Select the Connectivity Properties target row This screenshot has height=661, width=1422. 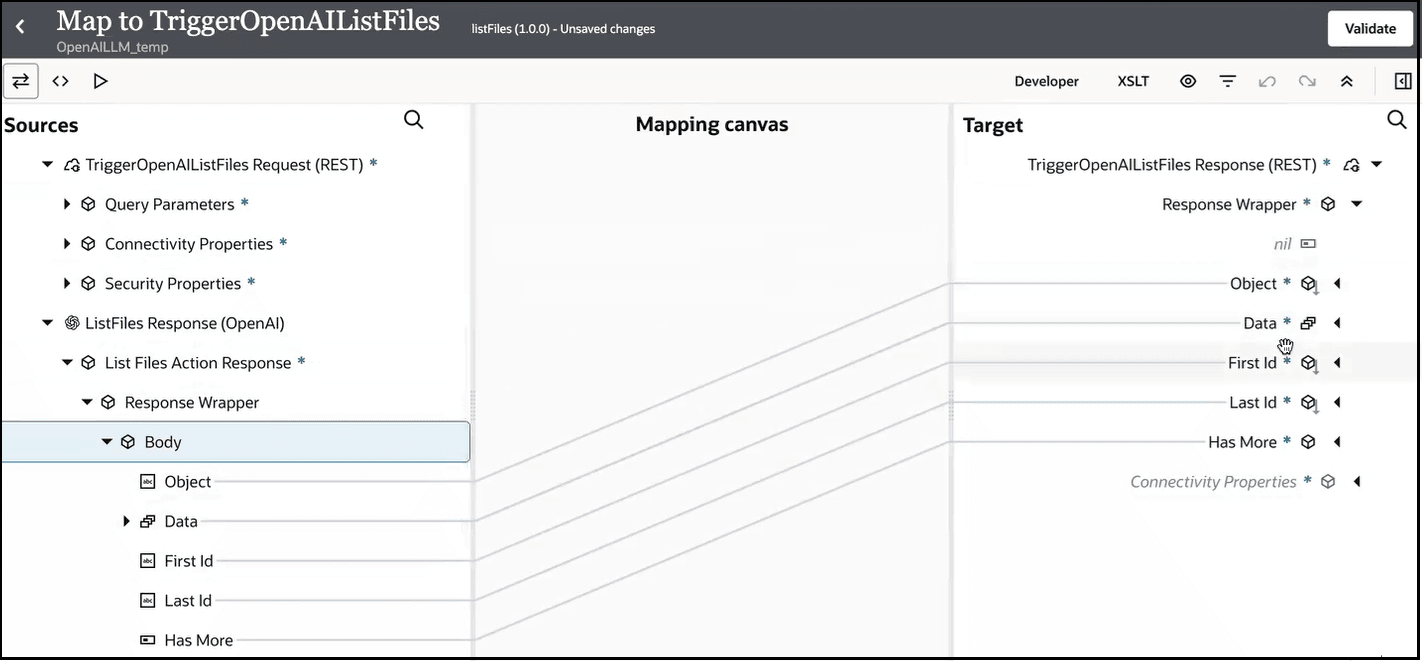pyautogui.click(x=1215, y=481)
